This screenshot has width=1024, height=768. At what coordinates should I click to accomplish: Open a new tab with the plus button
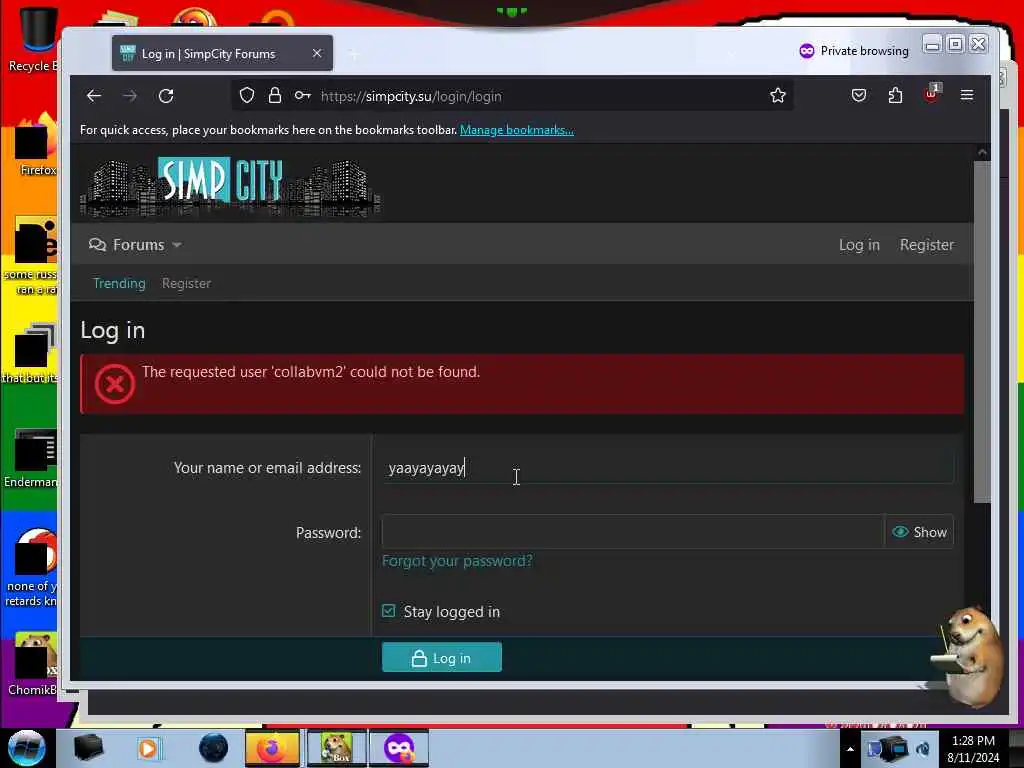point(354,54)
